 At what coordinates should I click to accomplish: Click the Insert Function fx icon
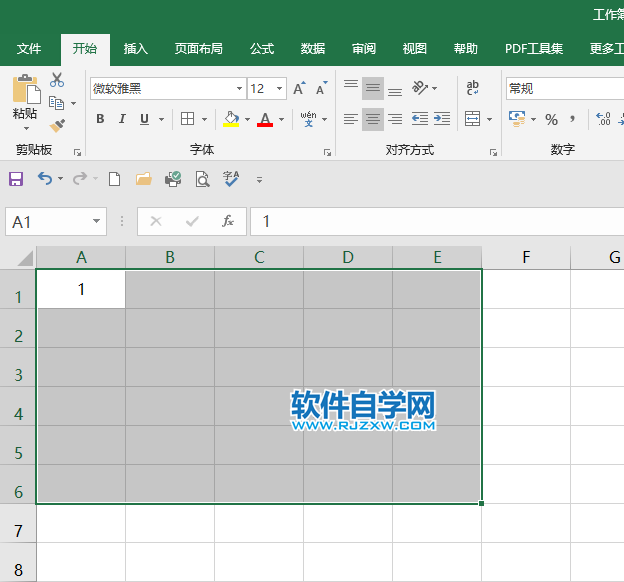click(x=228, y=221)
